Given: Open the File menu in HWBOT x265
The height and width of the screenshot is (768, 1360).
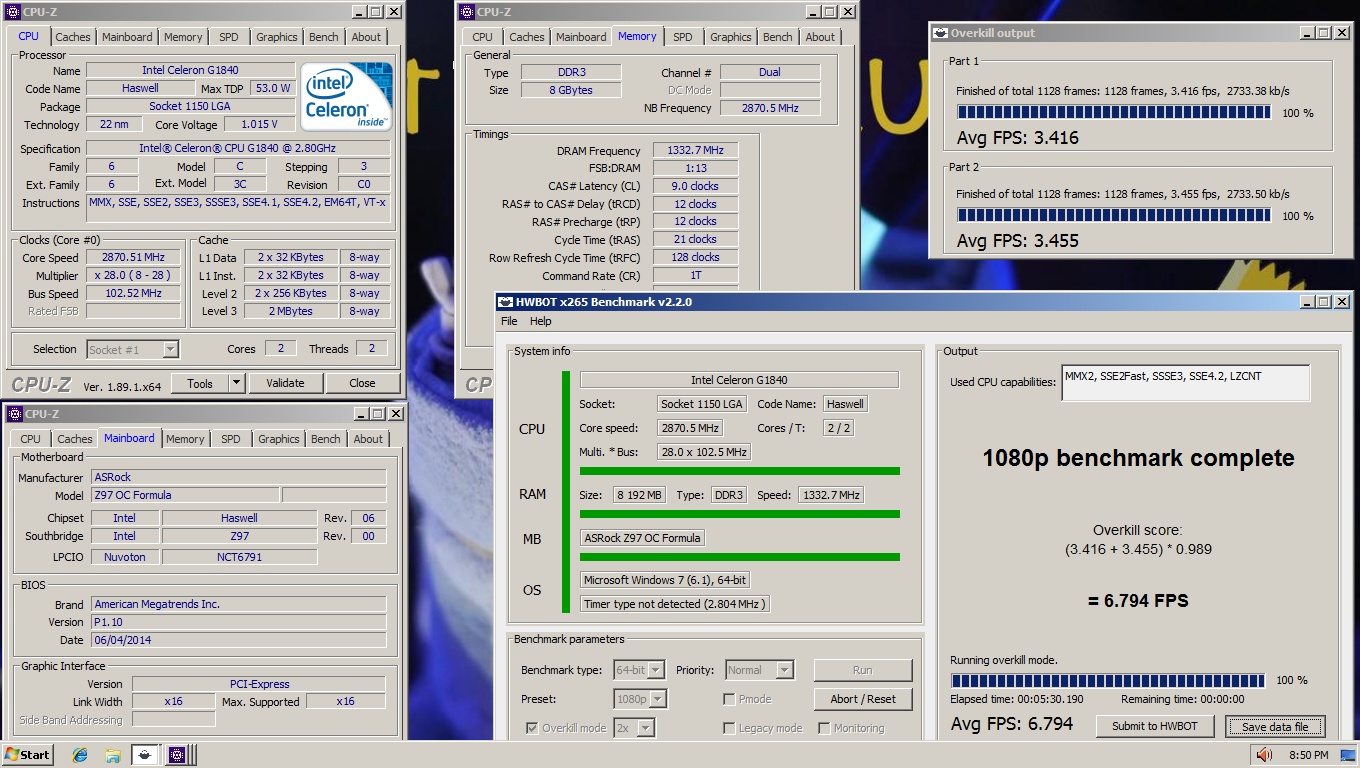Looking at the screenshot, I should pyautogui.click(x=509, y=321).
